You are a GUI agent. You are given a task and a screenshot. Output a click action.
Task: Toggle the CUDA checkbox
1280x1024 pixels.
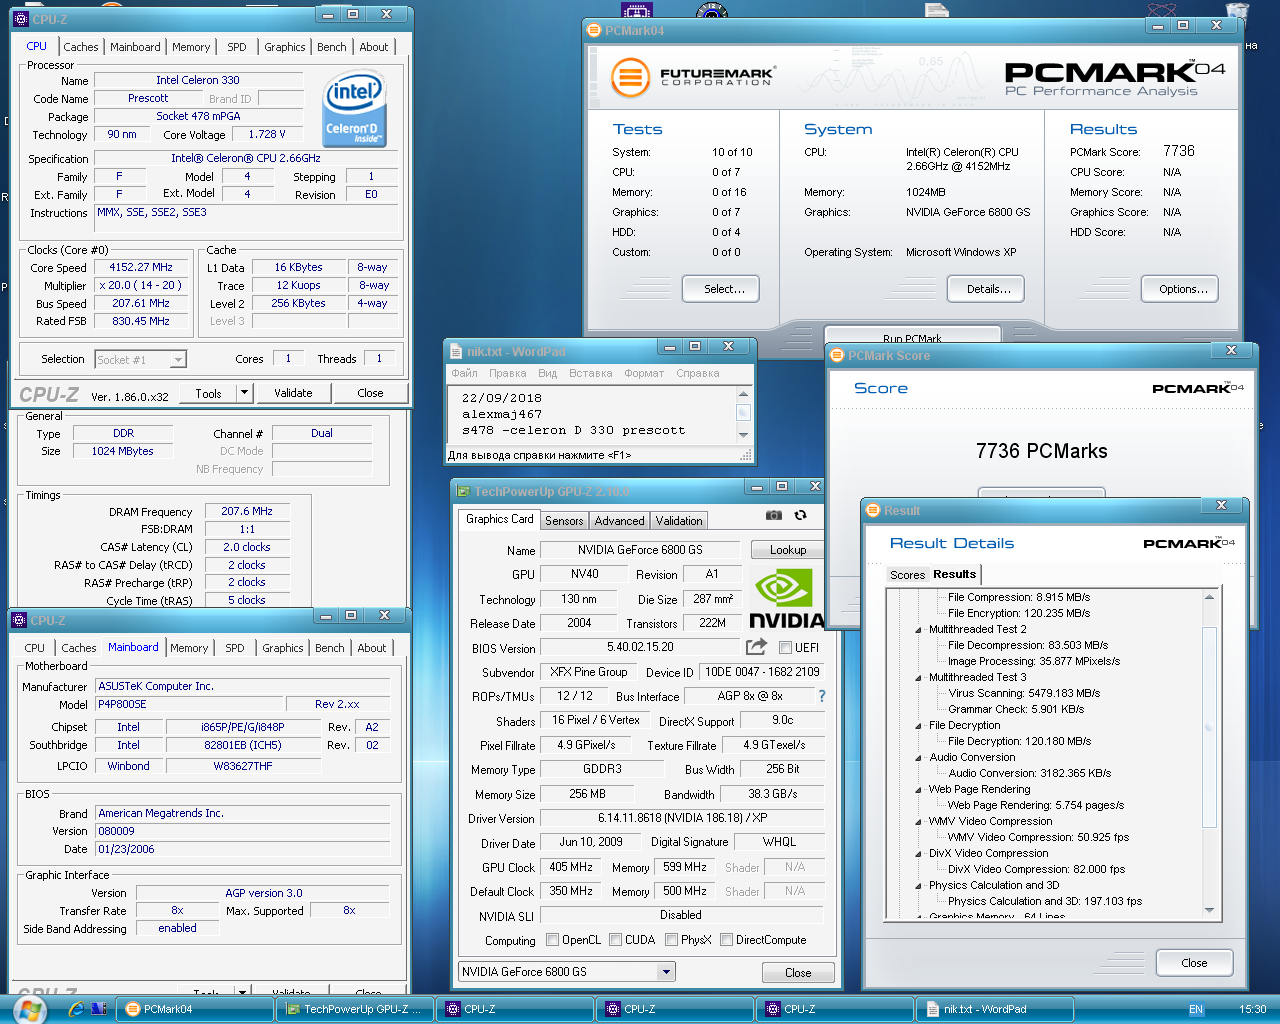616,939
